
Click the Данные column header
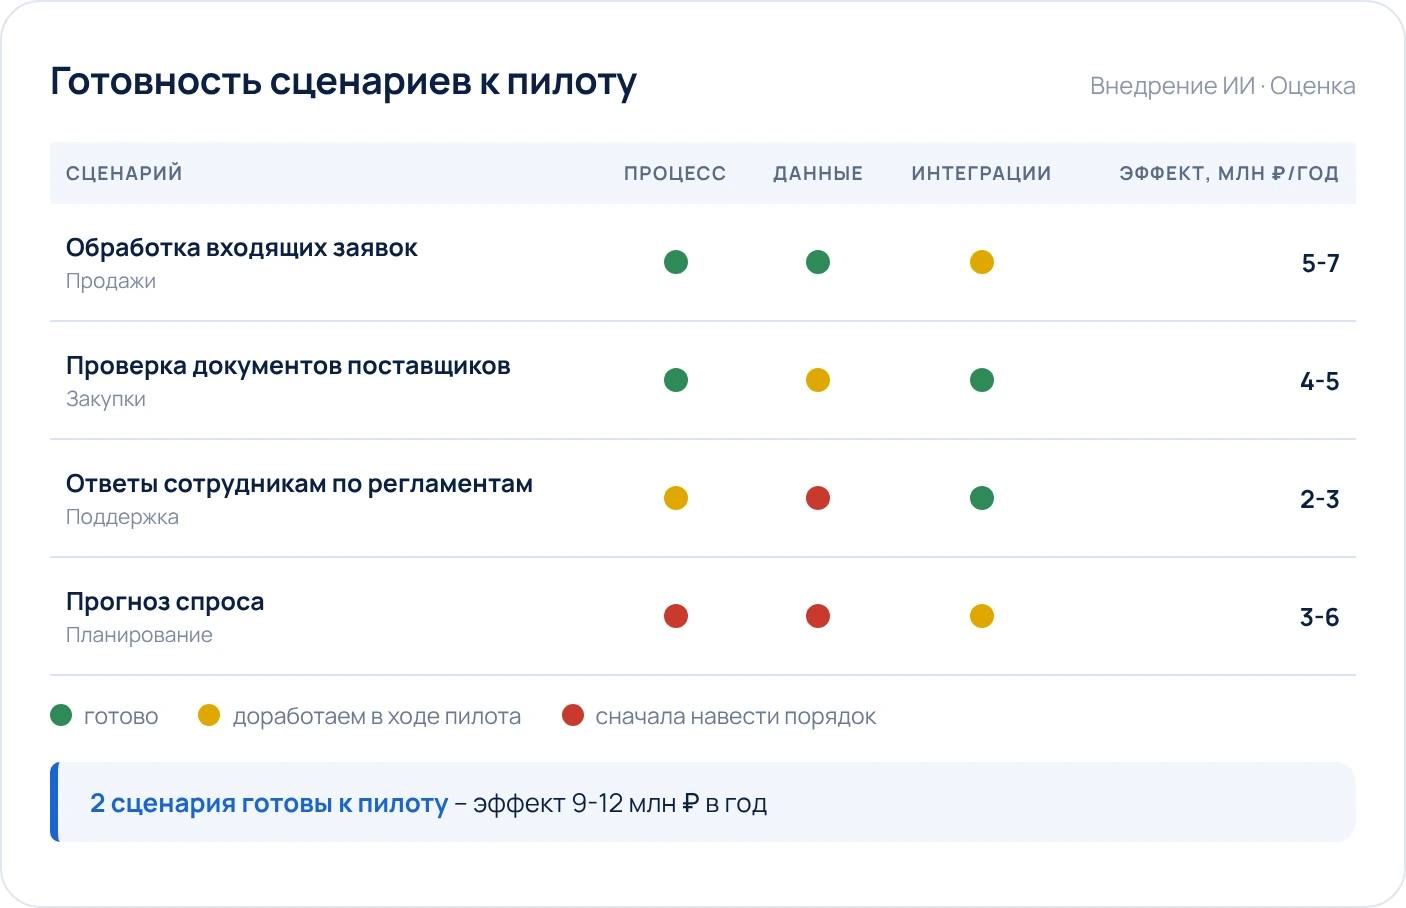coord(818,173)
